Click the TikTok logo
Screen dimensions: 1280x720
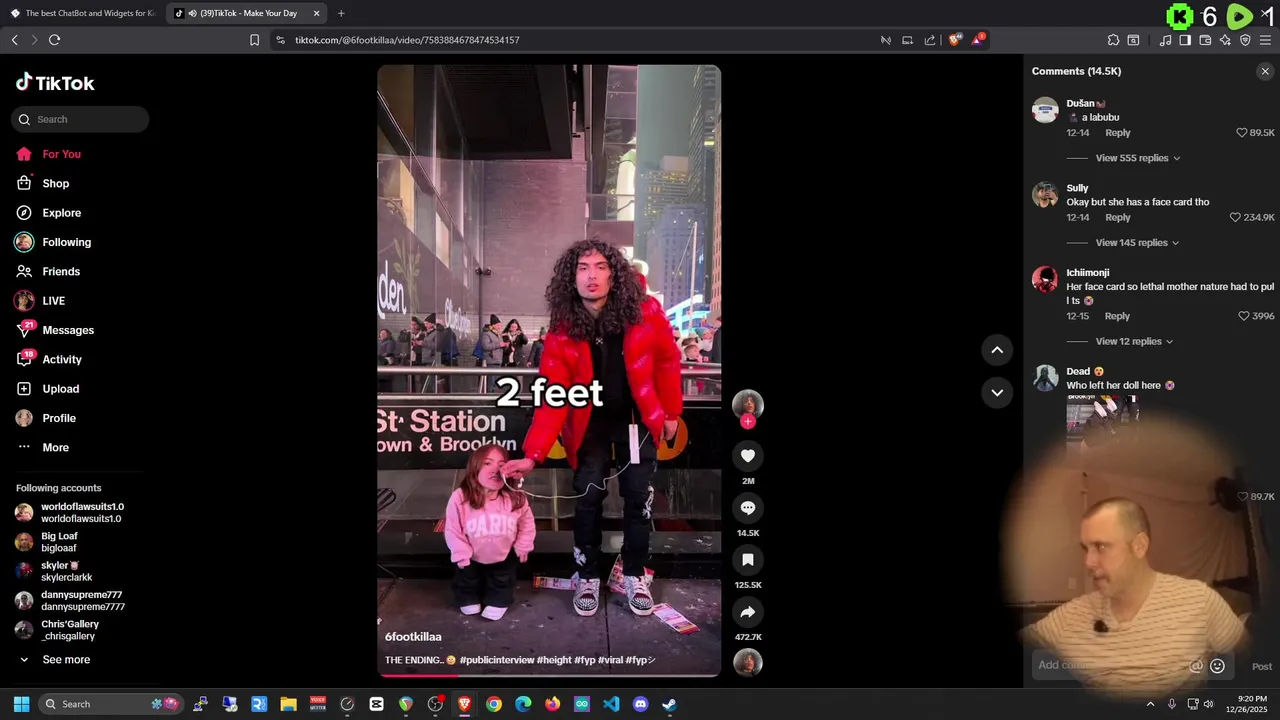(55, 83)
